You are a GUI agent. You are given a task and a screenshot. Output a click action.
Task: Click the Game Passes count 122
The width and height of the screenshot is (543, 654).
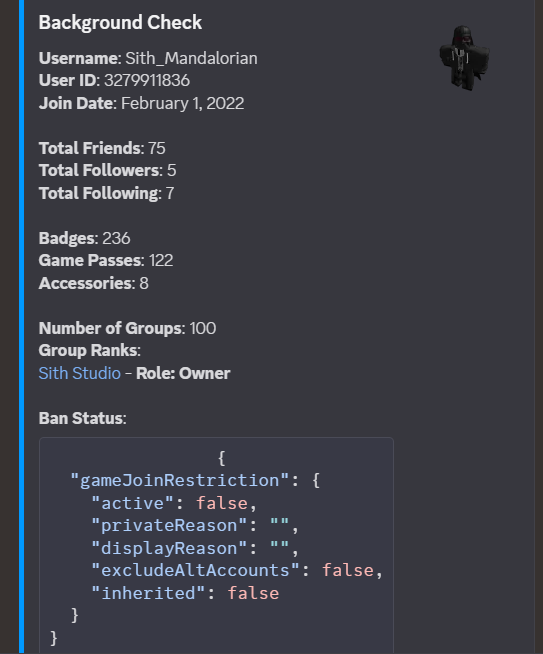[161, 261]
